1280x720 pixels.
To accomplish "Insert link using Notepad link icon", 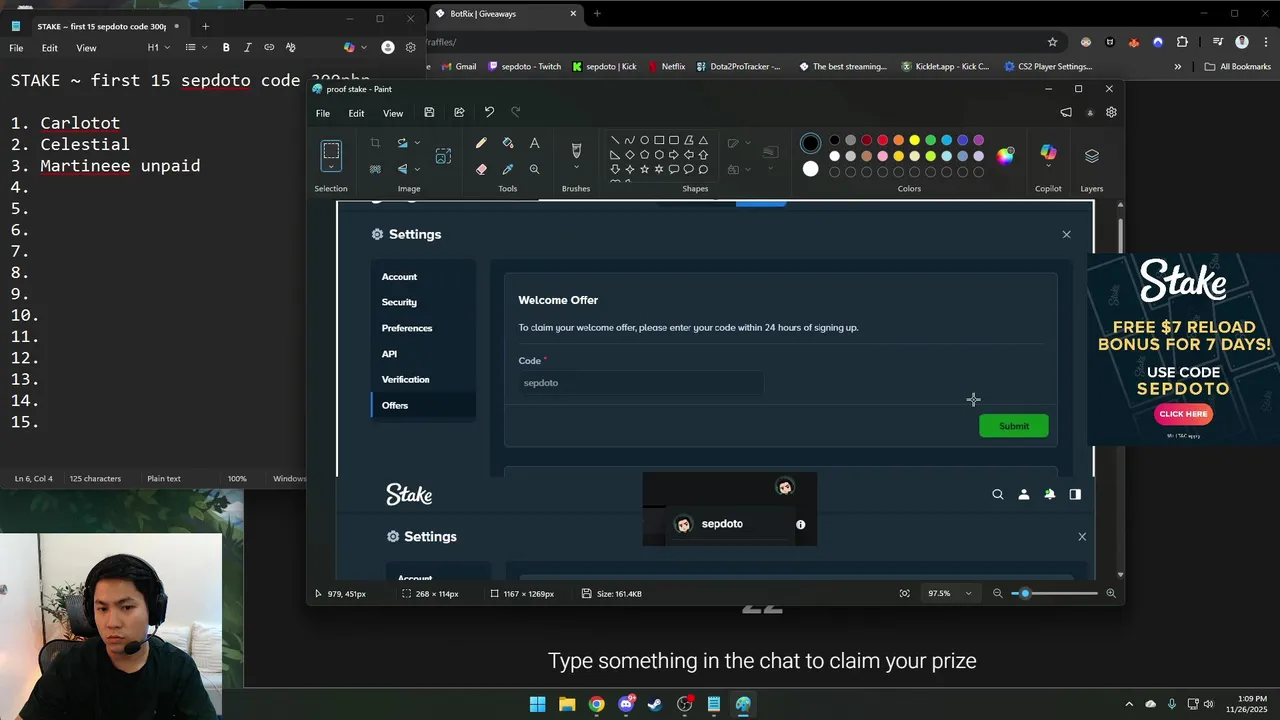I will pyautogui.click(x=269, y=48).
